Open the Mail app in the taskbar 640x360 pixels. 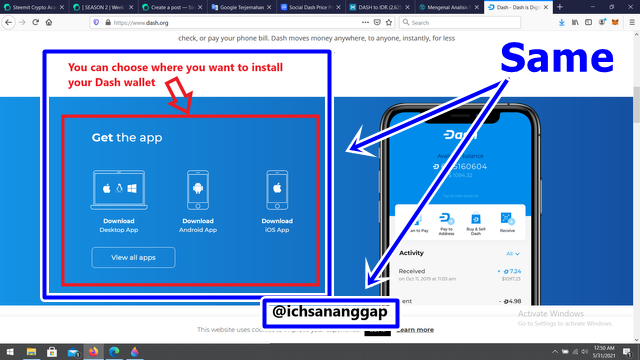pyautogui.click(x=73, y=352)
